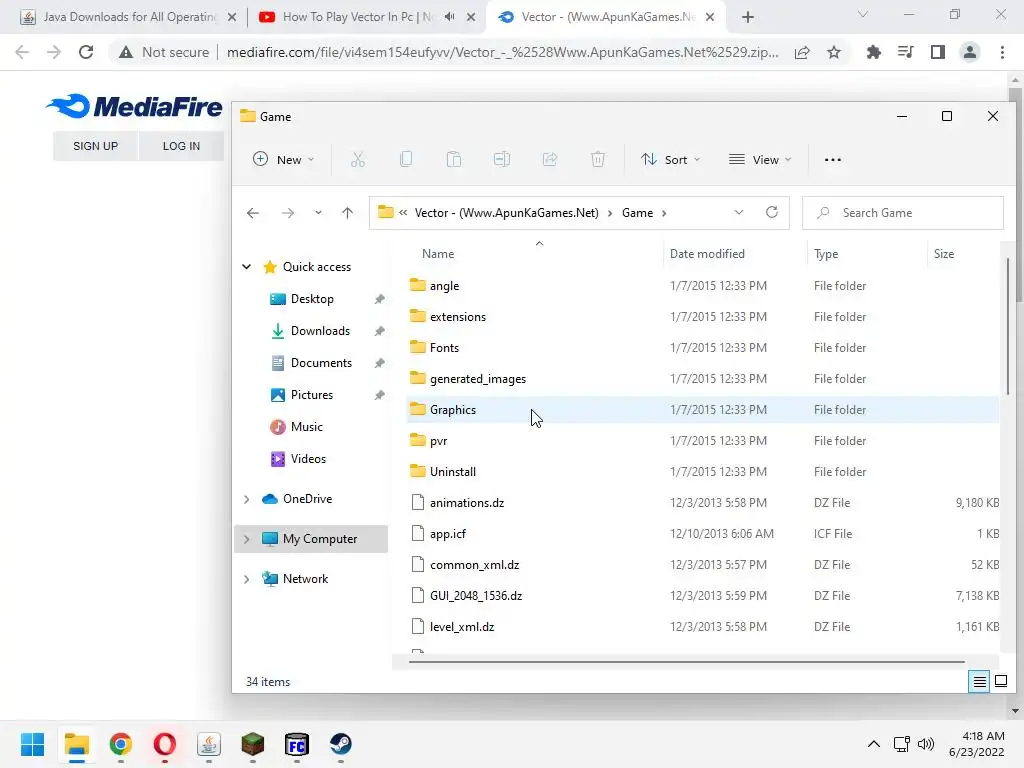Open a new Chrome tab
The height and width of the screenshot is (768, 1024).
[x=748, y=17]
